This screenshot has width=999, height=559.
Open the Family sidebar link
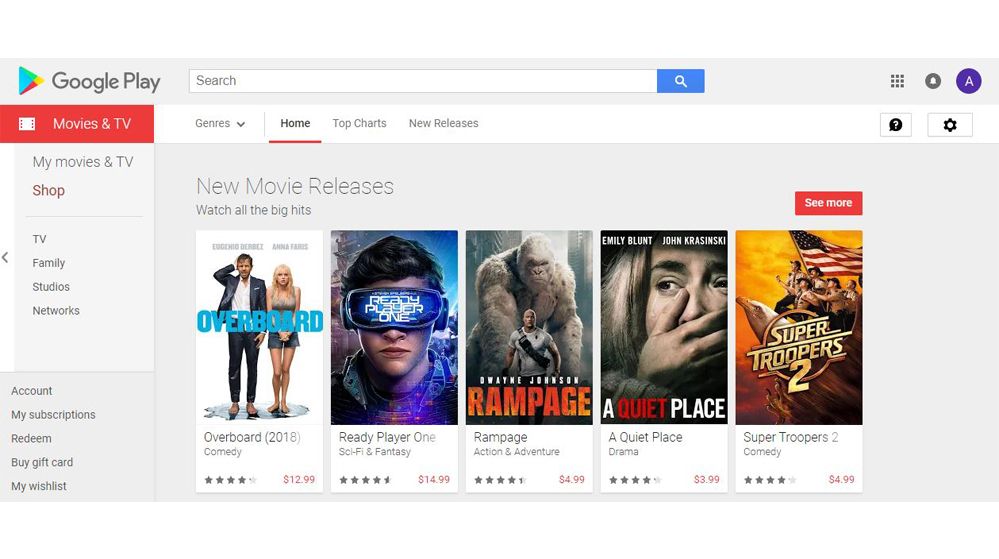coord(48,263)
